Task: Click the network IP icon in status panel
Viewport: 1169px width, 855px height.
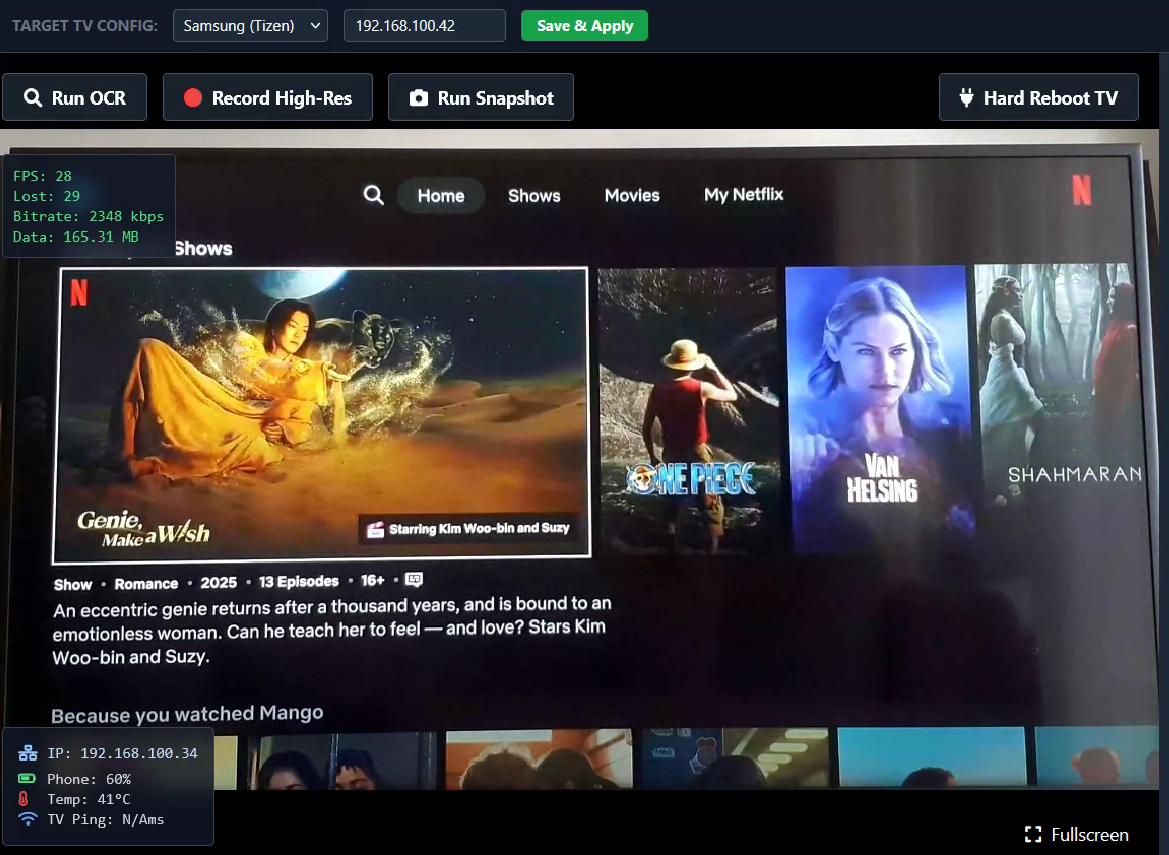Action: pyautogui.click(x=28, y=753)
